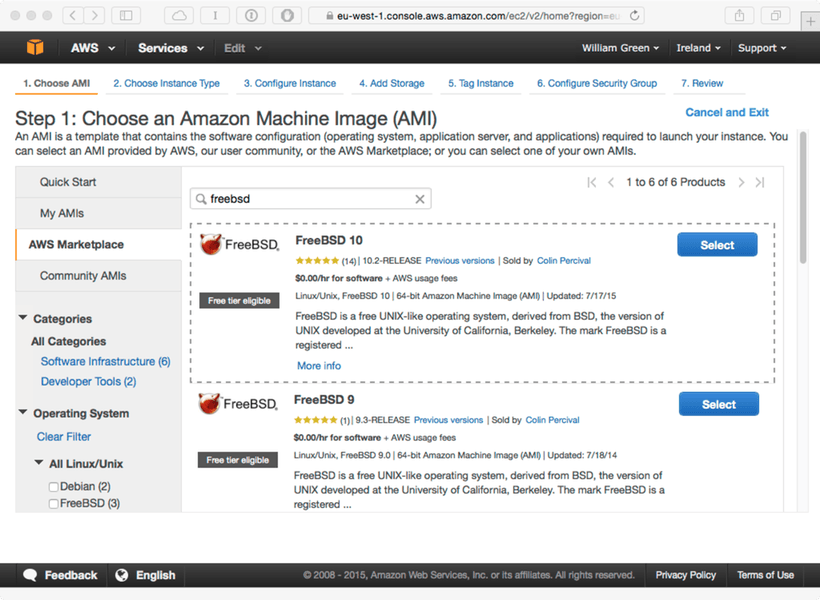Click the FreeBSD 10 logo
Image resolution: width=820 pixels, height=600 pixels.
point(240,244)
